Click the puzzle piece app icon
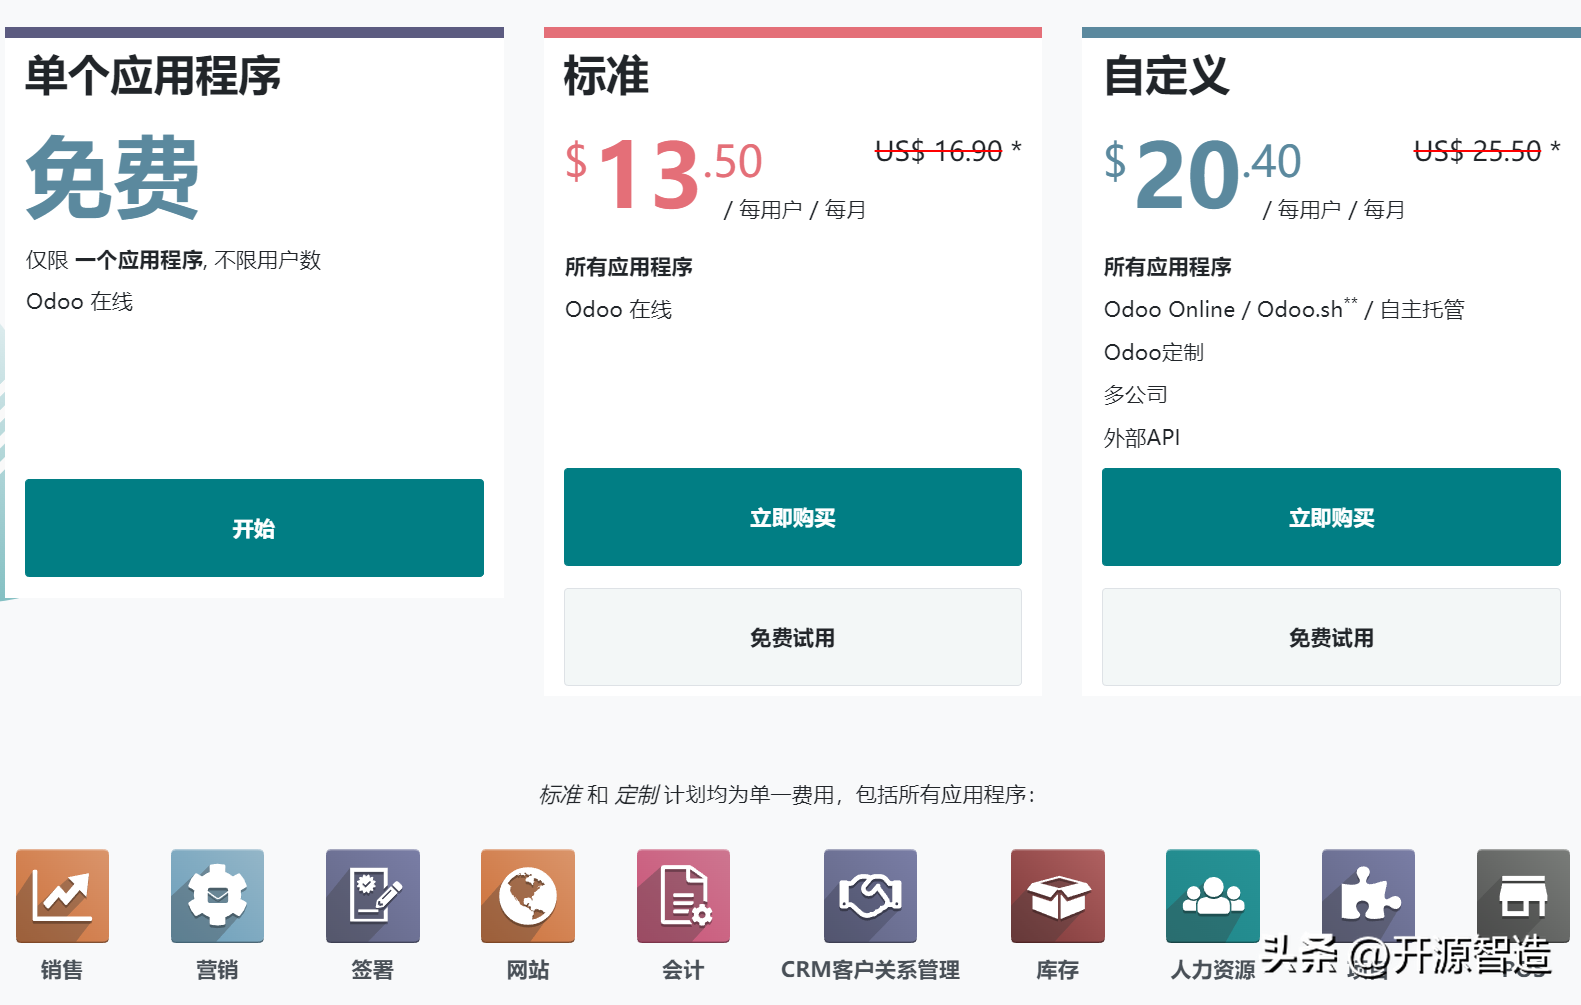This screenshot has width=1581, height=1005. coord(1368,896)
